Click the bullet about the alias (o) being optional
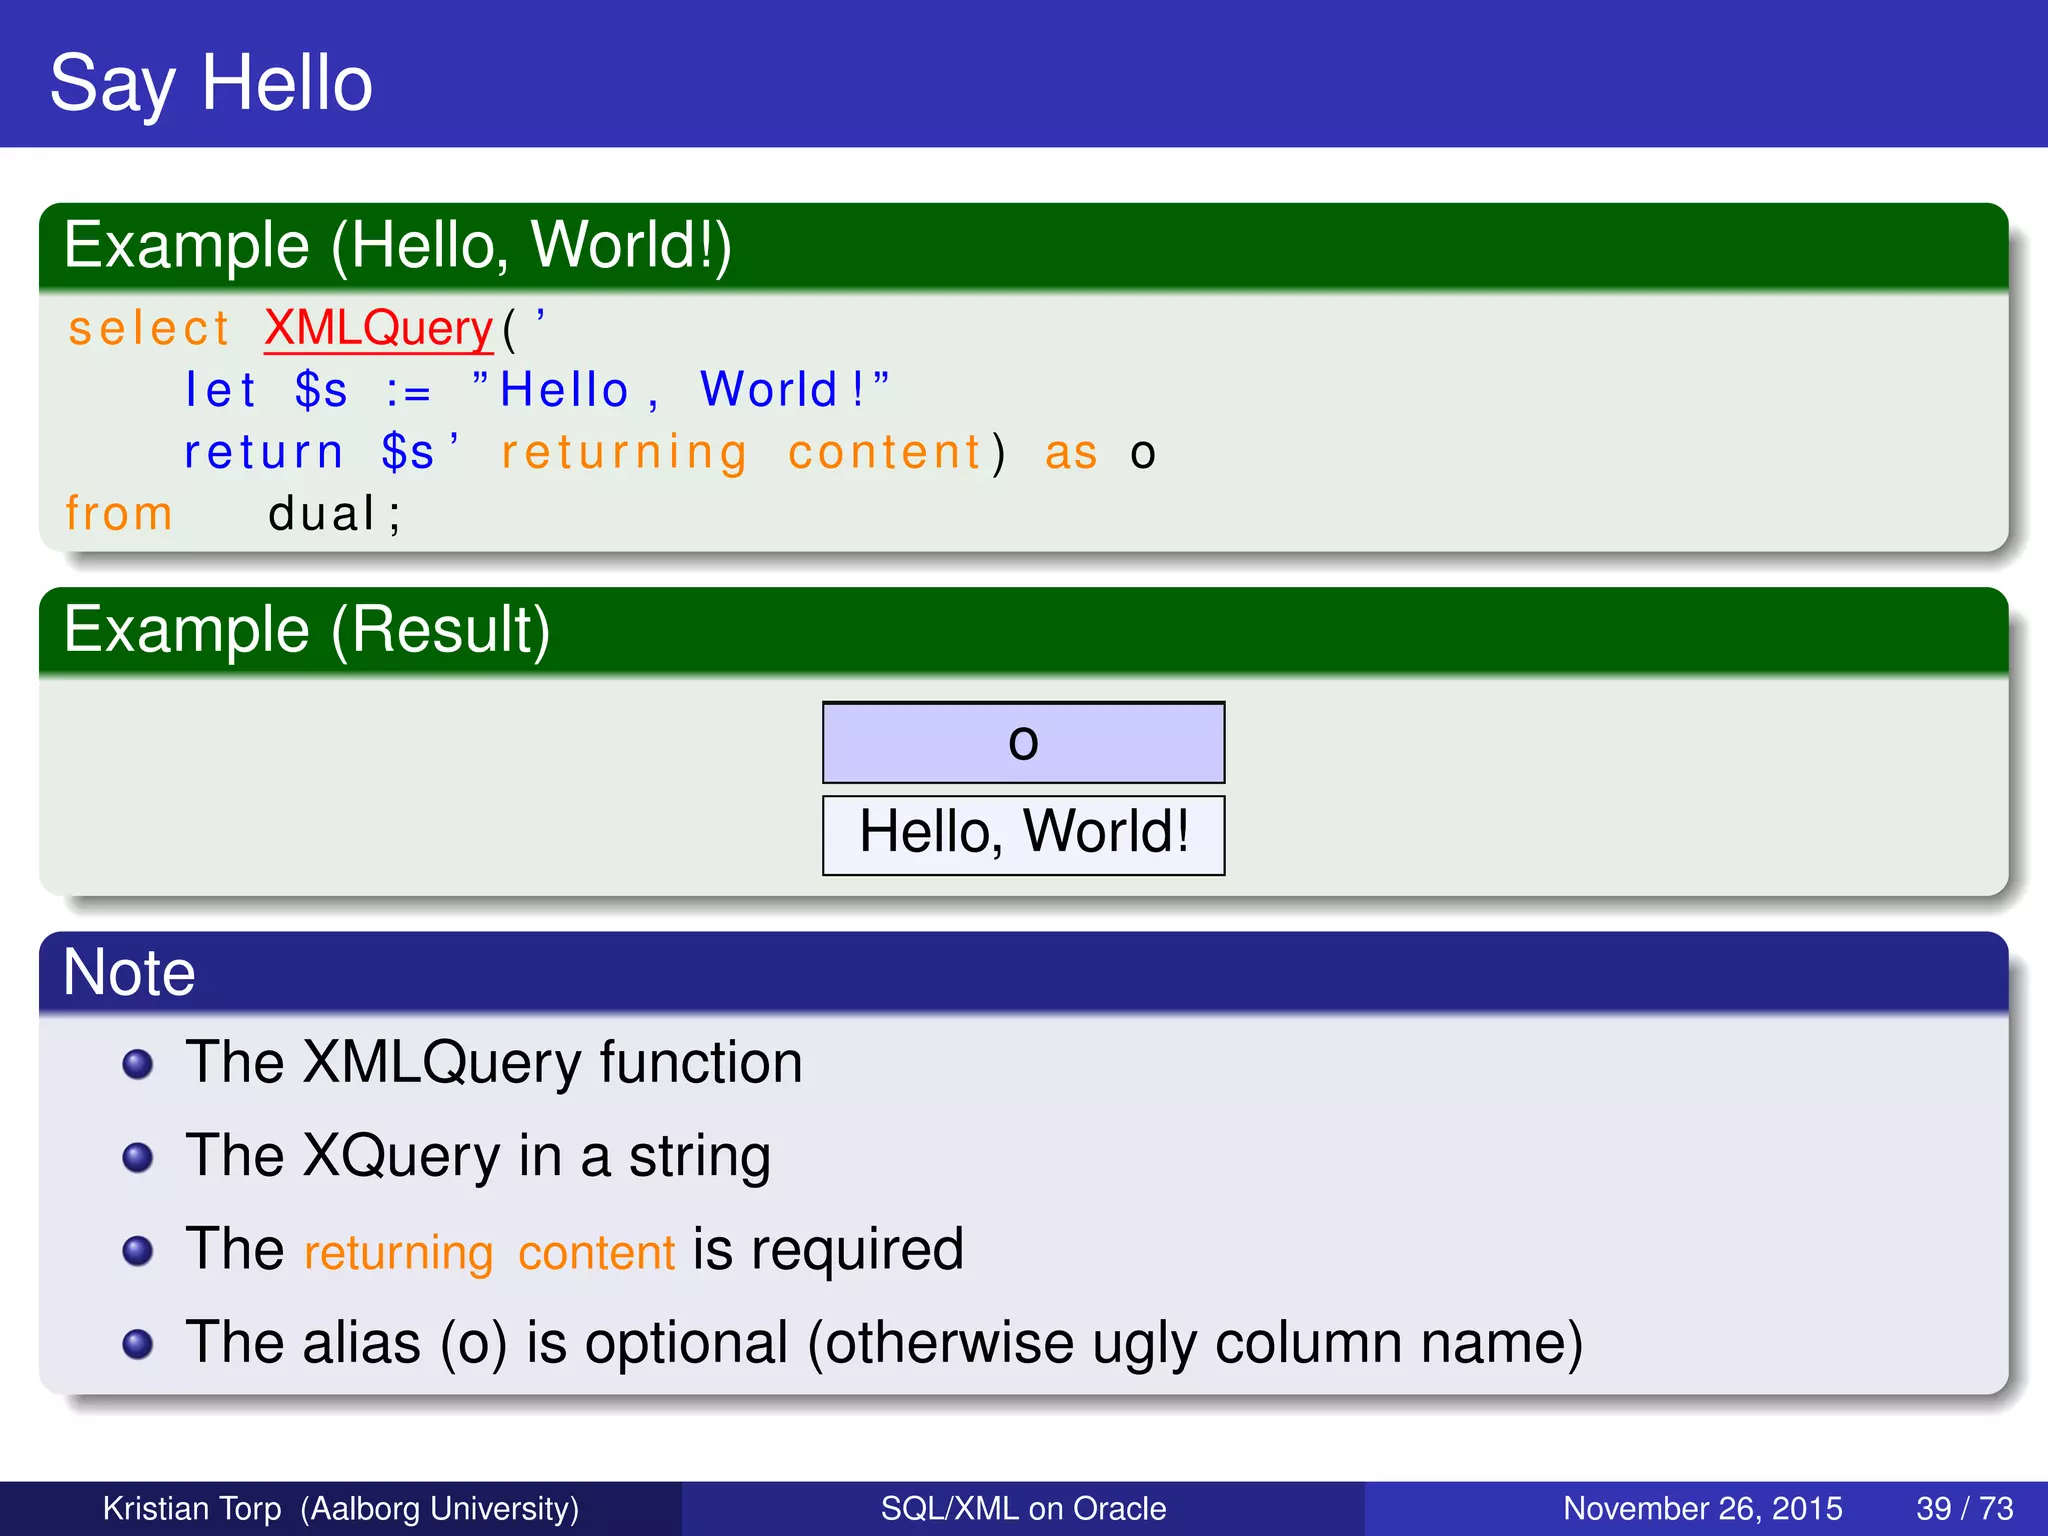The image size is (2048, 1536). point(884,1343)
